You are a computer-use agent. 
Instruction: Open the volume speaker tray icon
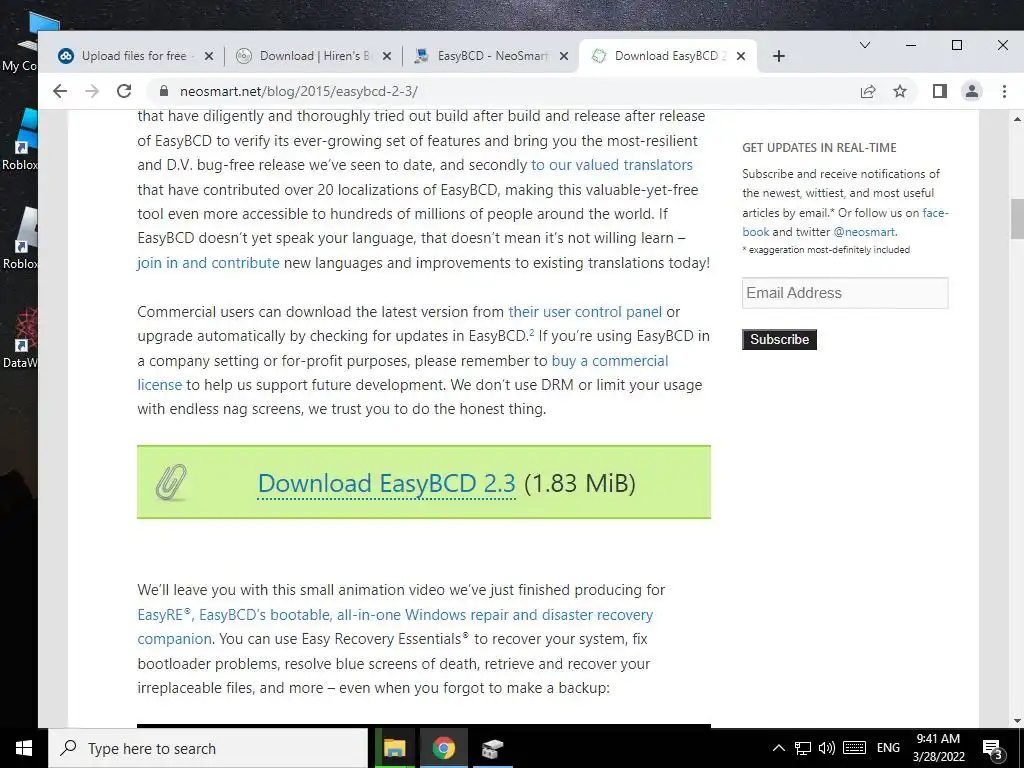coord(827,748)
